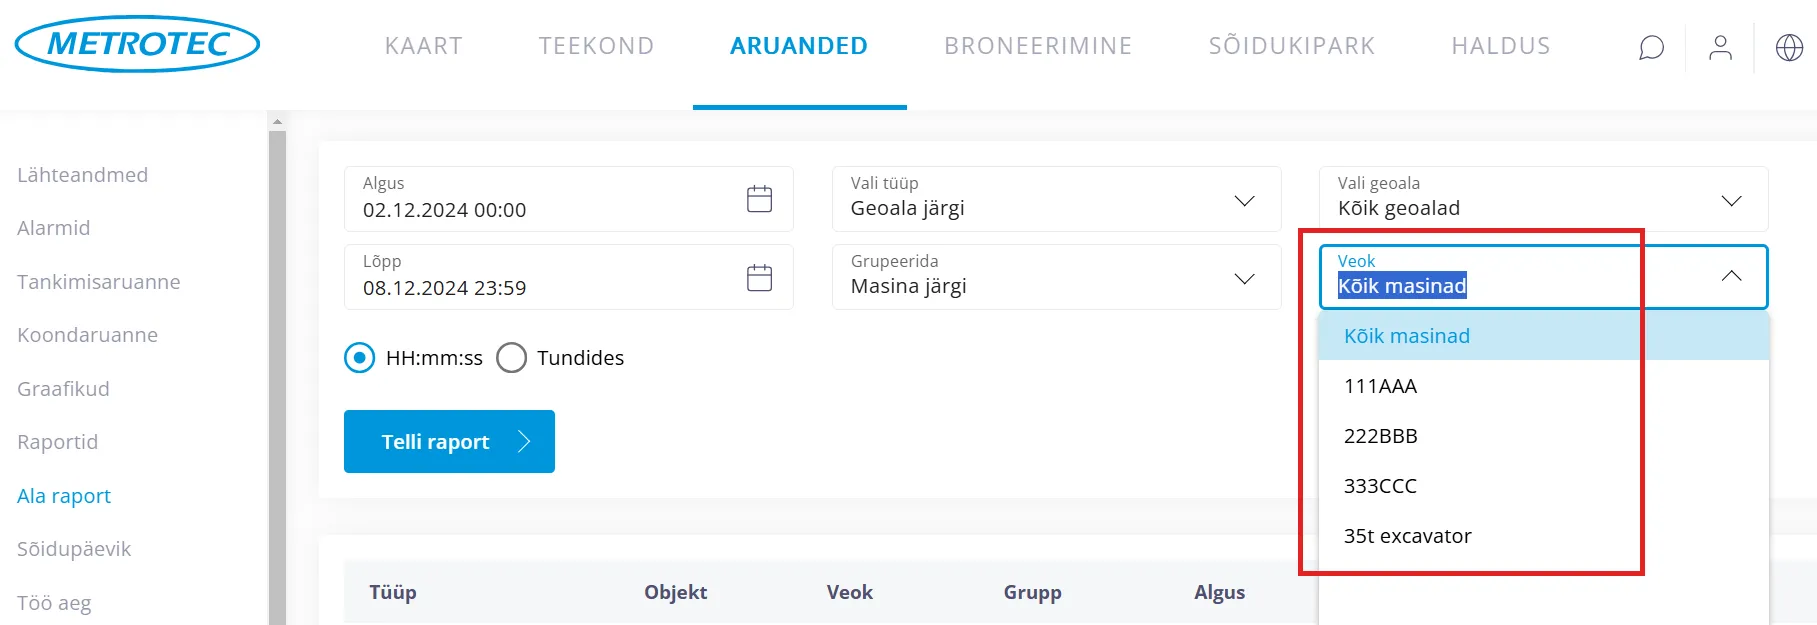Expand the Grupeerida dropdown

pyautogui.click(x=1244, y=278)
